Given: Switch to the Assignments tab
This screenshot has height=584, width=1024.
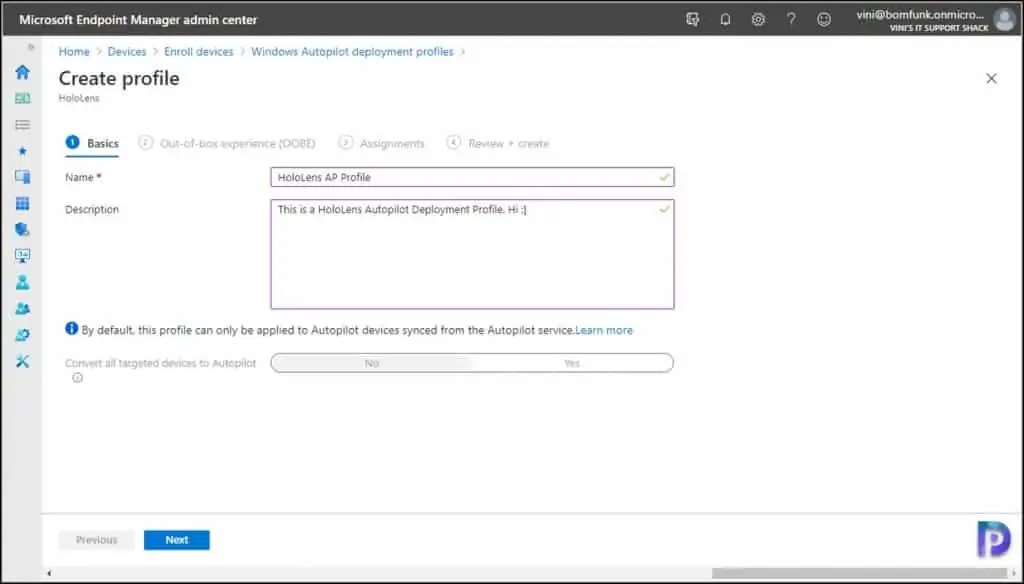Looking at the screenshot, I should (390, 143).
